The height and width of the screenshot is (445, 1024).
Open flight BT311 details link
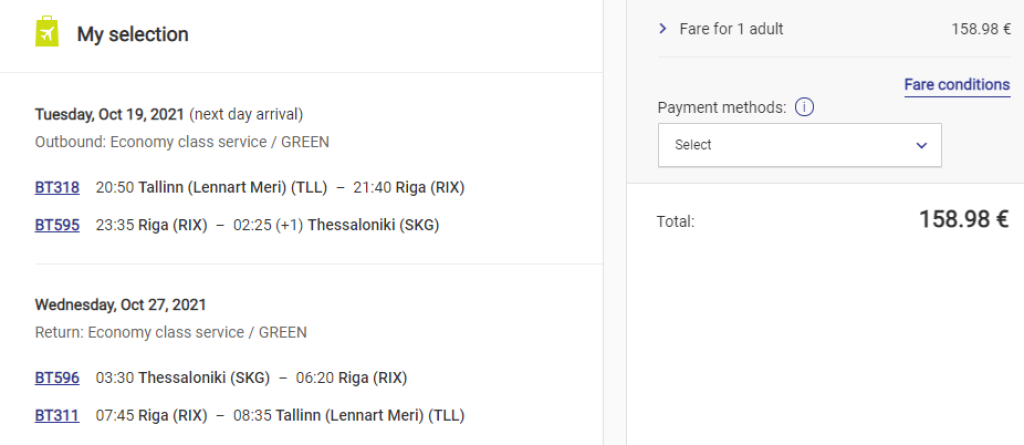pos(57,415)
